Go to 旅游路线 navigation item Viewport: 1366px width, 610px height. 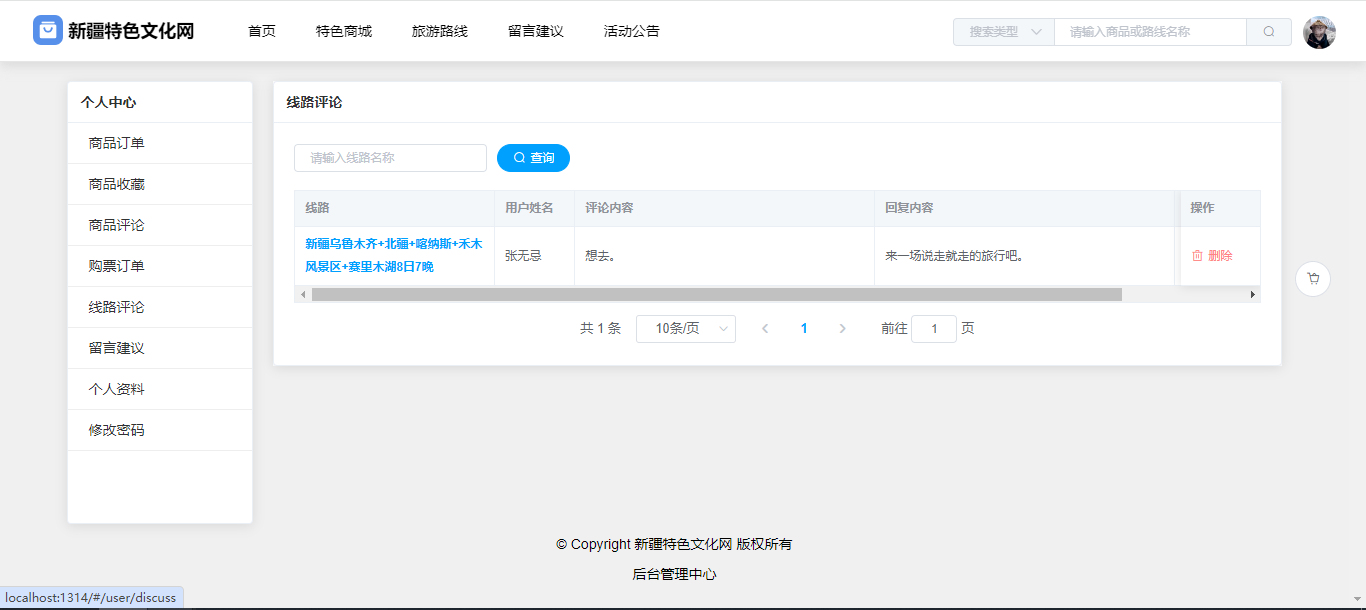click(x=439, y=32)
